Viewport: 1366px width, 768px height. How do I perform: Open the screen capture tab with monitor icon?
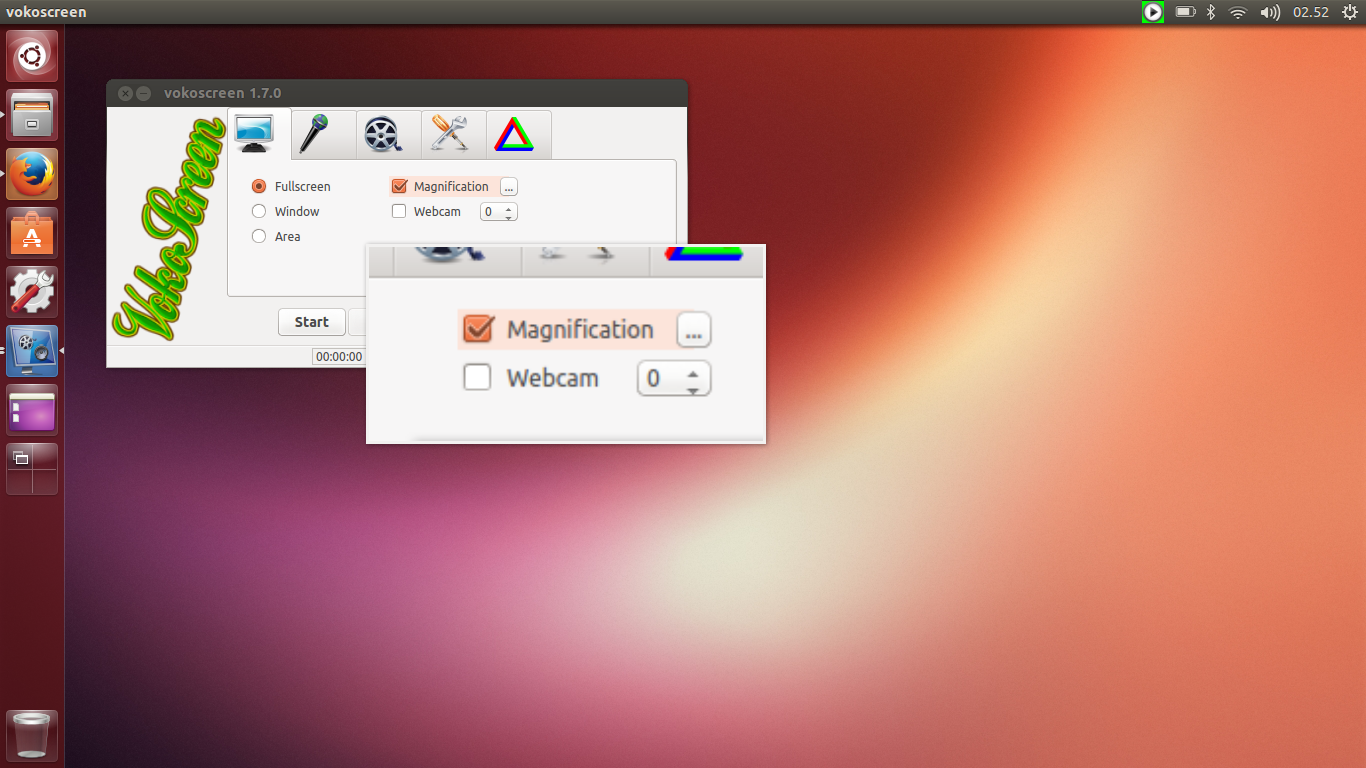259,134
